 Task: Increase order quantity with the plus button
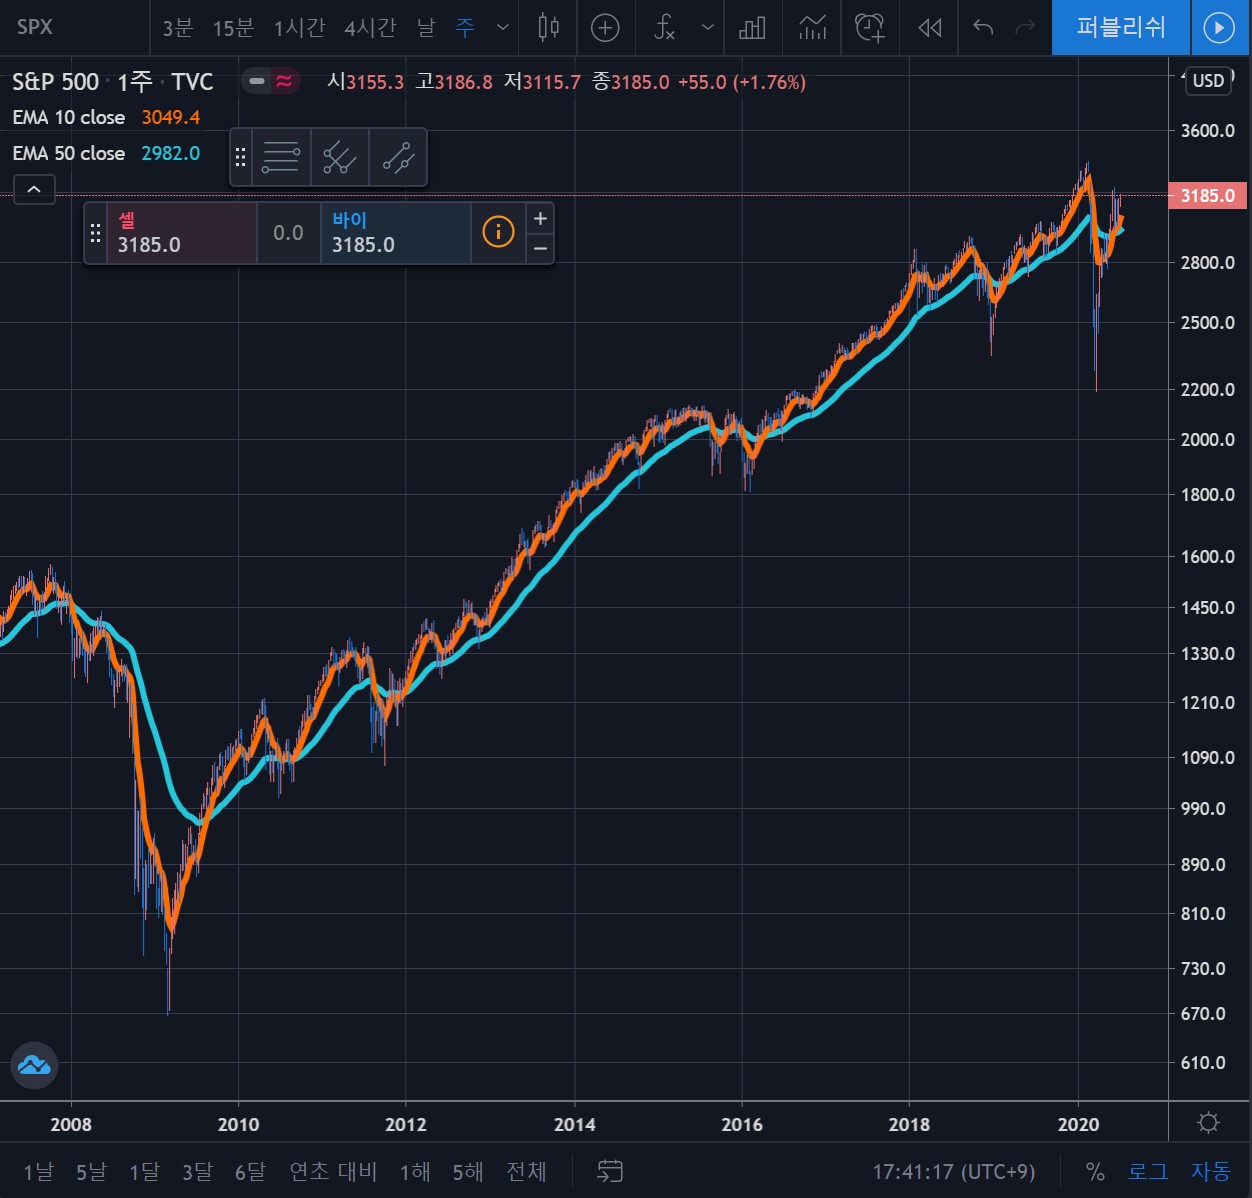(540, 218)
